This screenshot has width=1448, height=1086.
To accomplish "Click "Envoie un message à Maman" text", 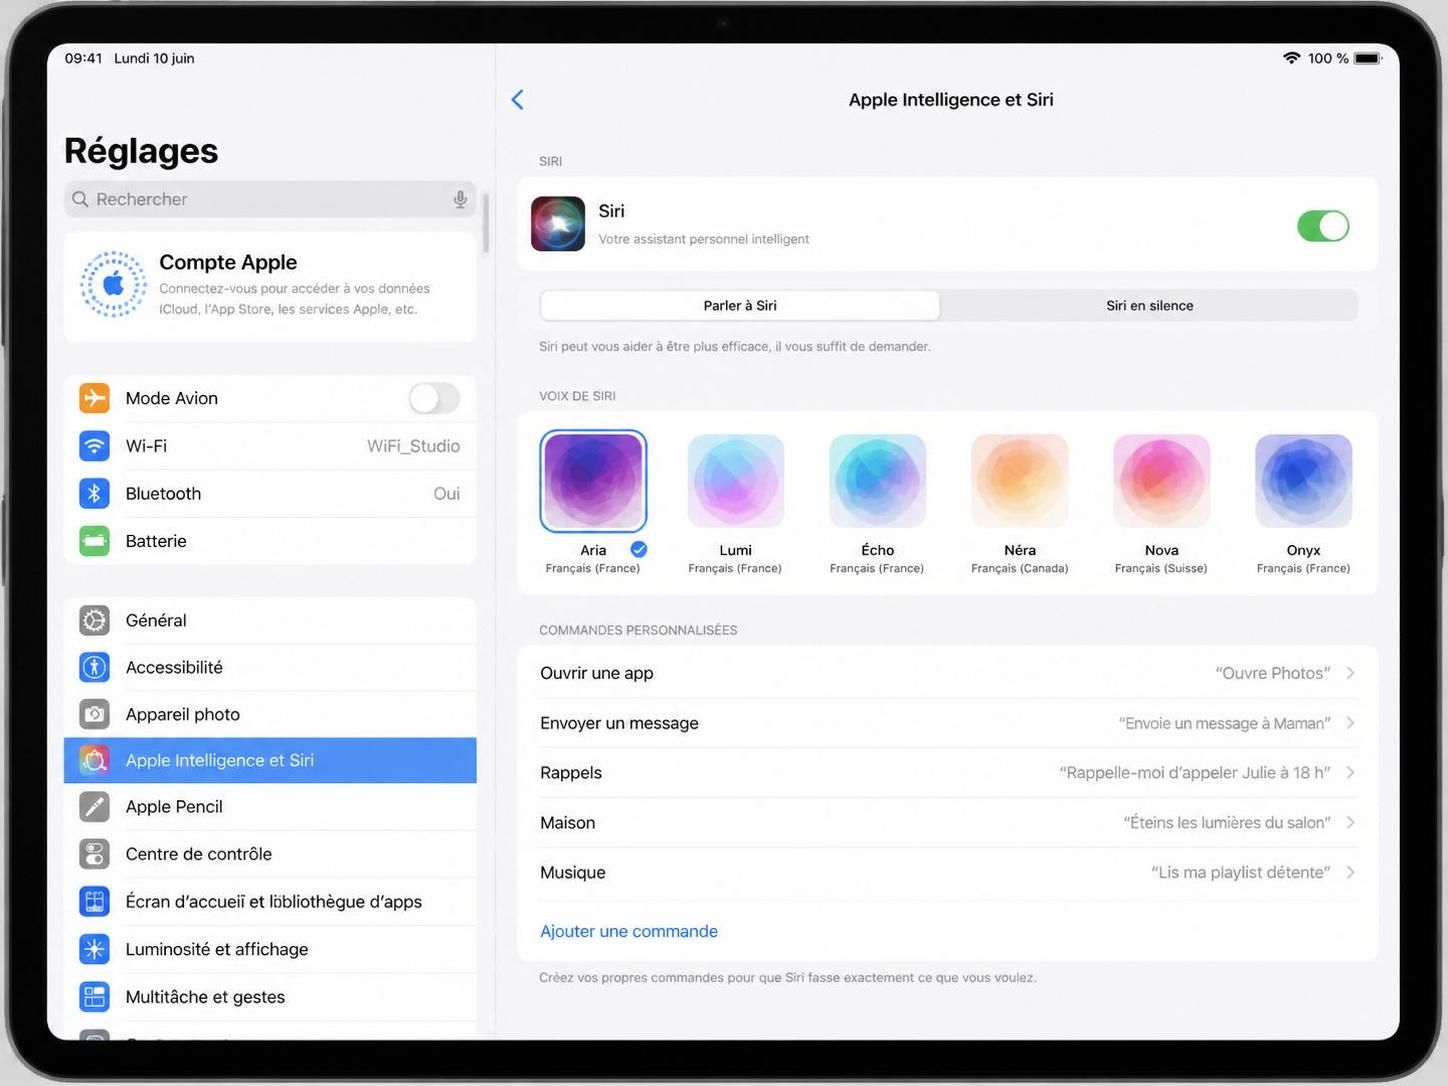I will point(1225,723).
